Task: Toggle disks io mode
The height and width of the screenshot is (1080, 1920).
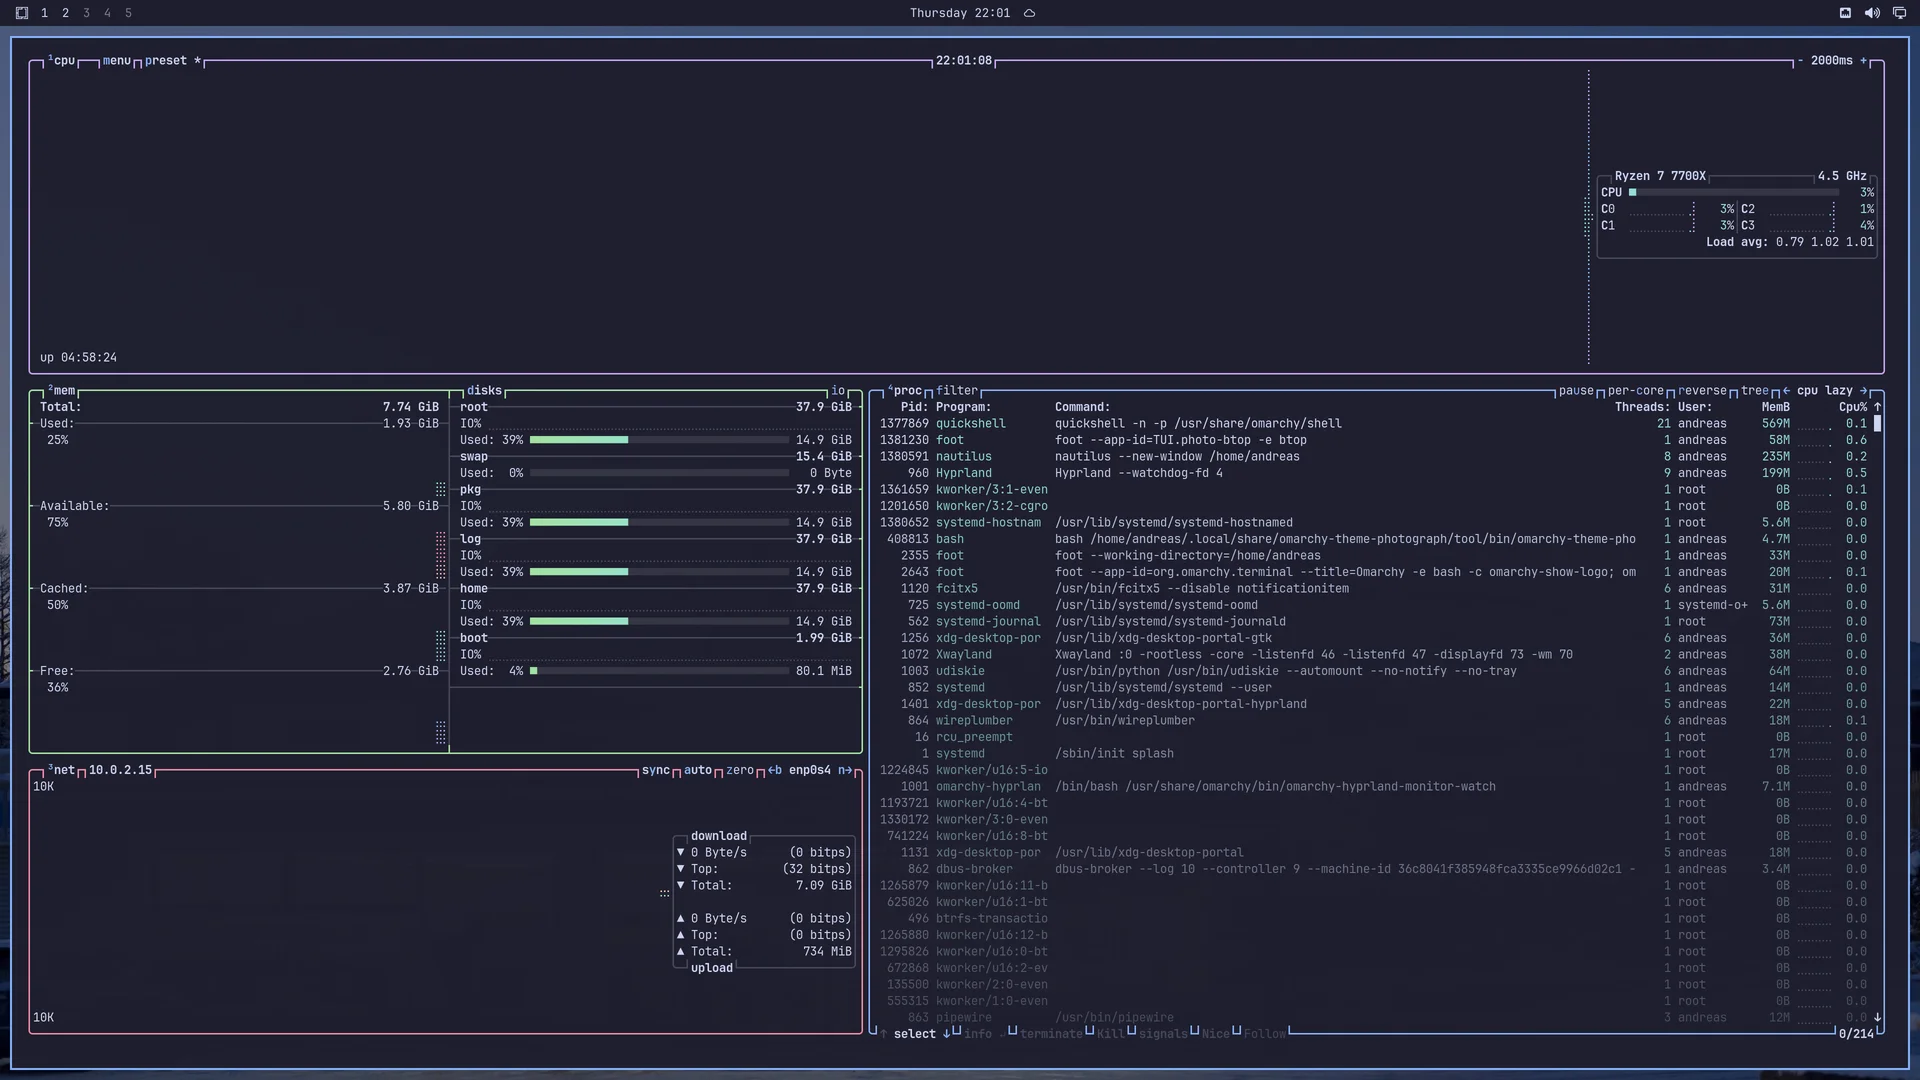Action: (838, 391)
